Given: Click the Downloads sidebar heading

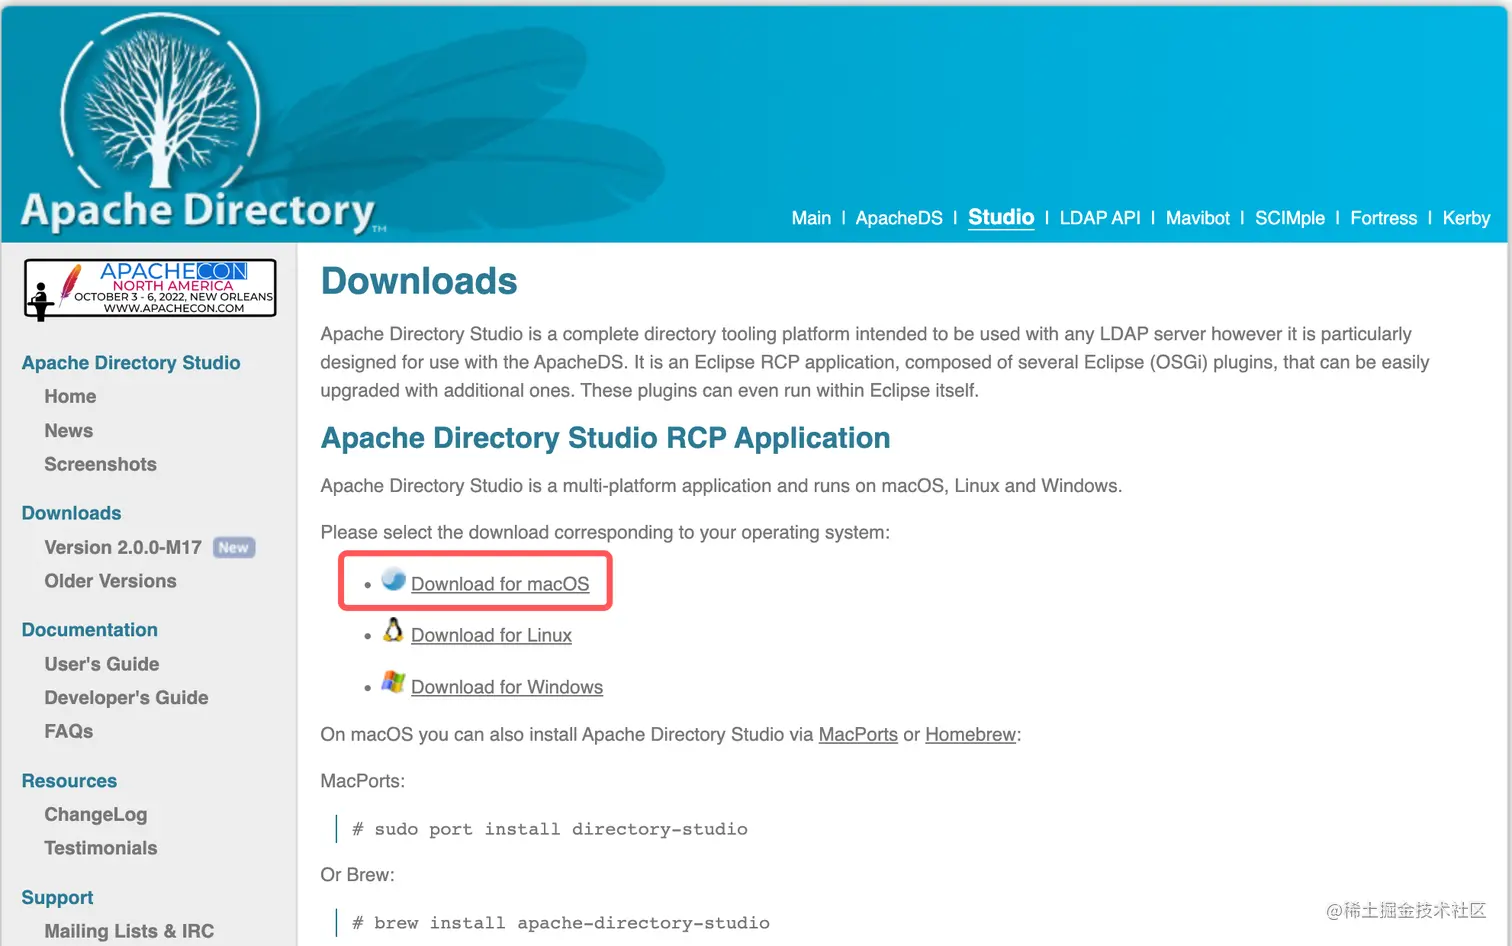Looking at the screenshot, I should tap(71, 513).
